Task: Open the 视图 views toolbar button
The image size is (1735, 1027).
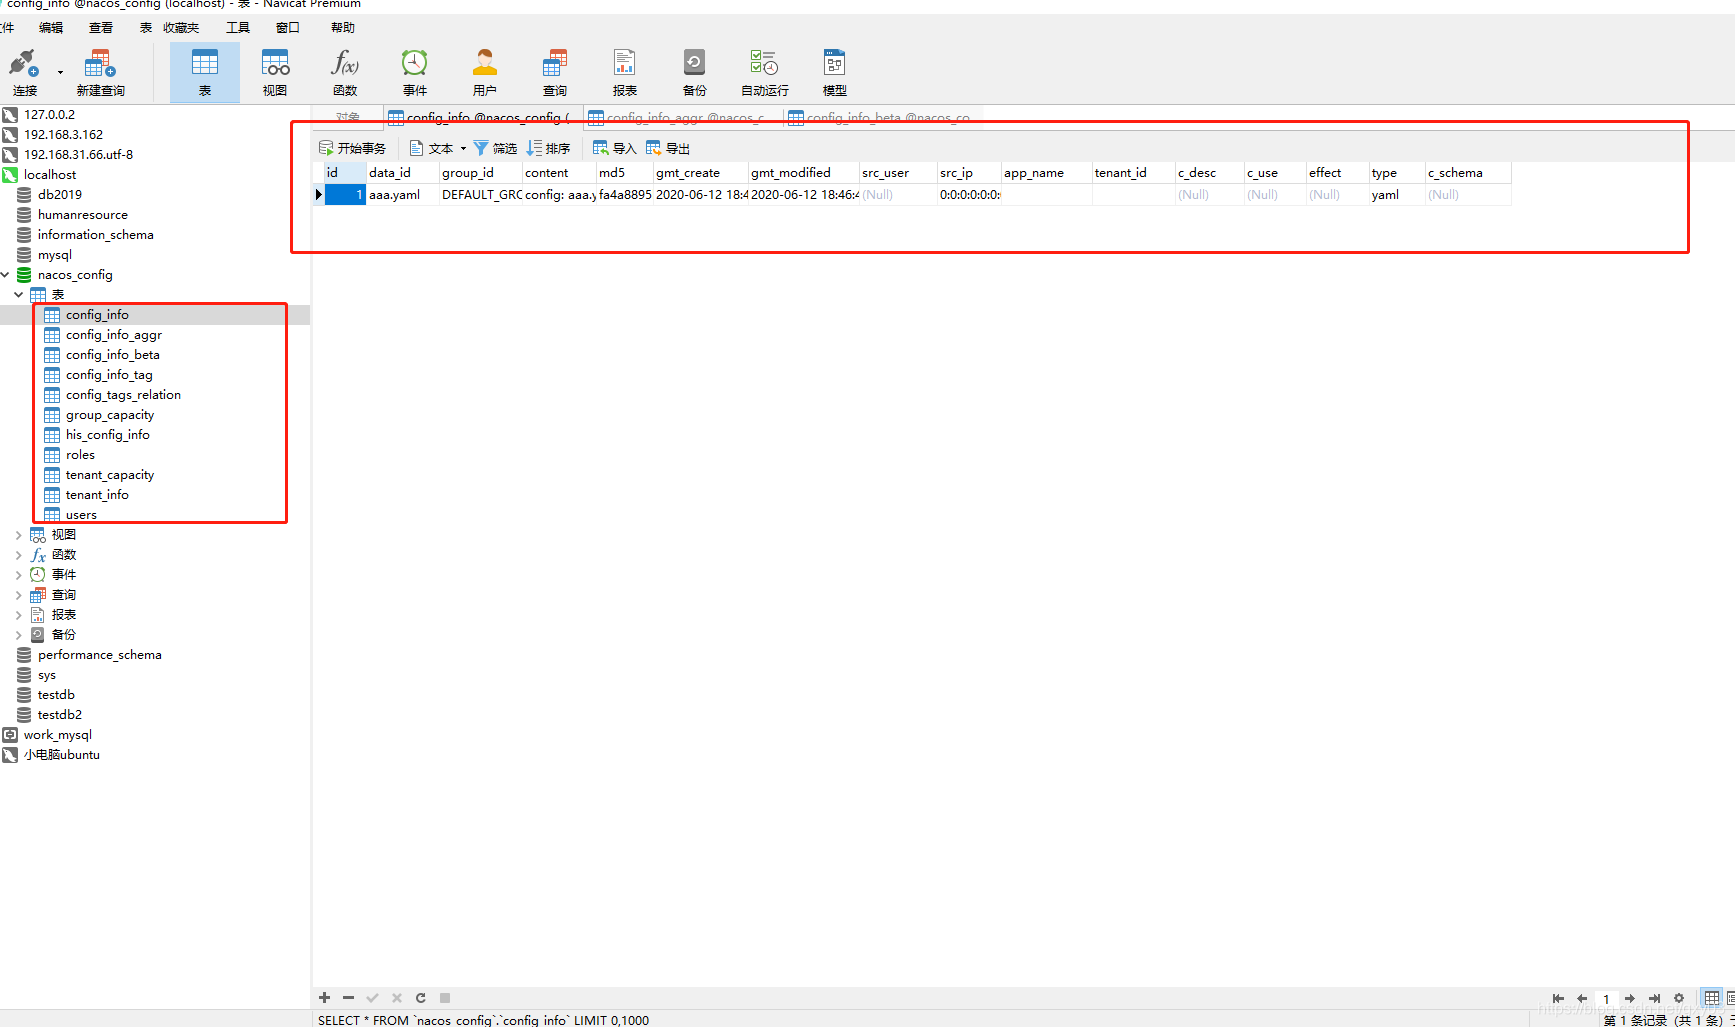Action: (x=275, y=73)
